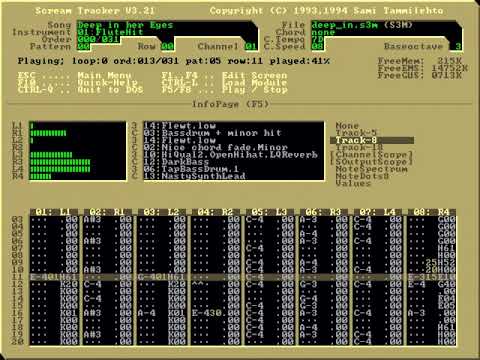
Task: Click the 'Edit Screen' shortcut text
Action: (255, 75)
